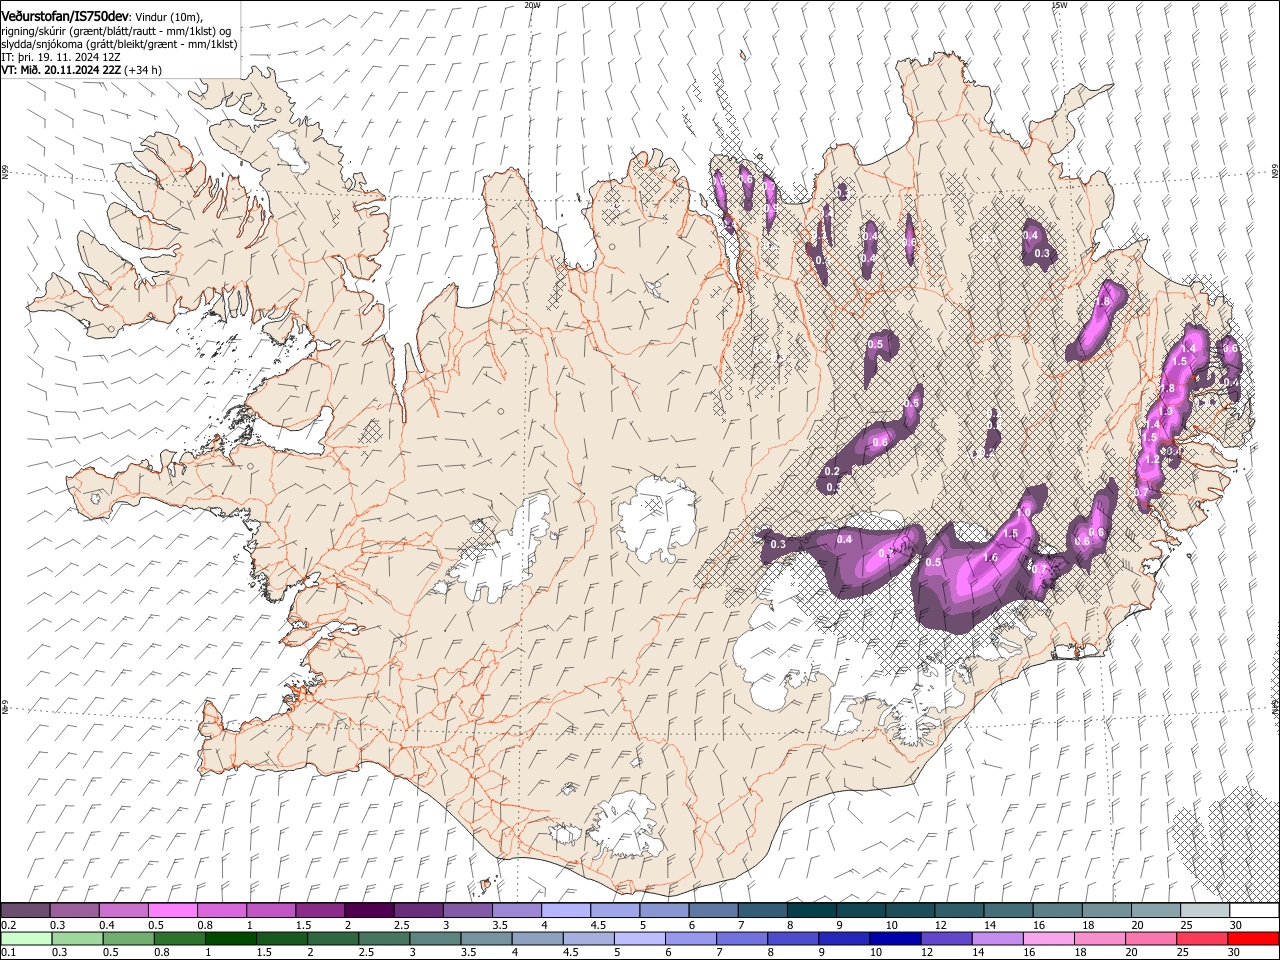The height and width of the screenshot is (960, 1280).
Task: Click the 'slydda/snjókoma' description line in the header
Action: pyautogui.click(x=120, y=44)
